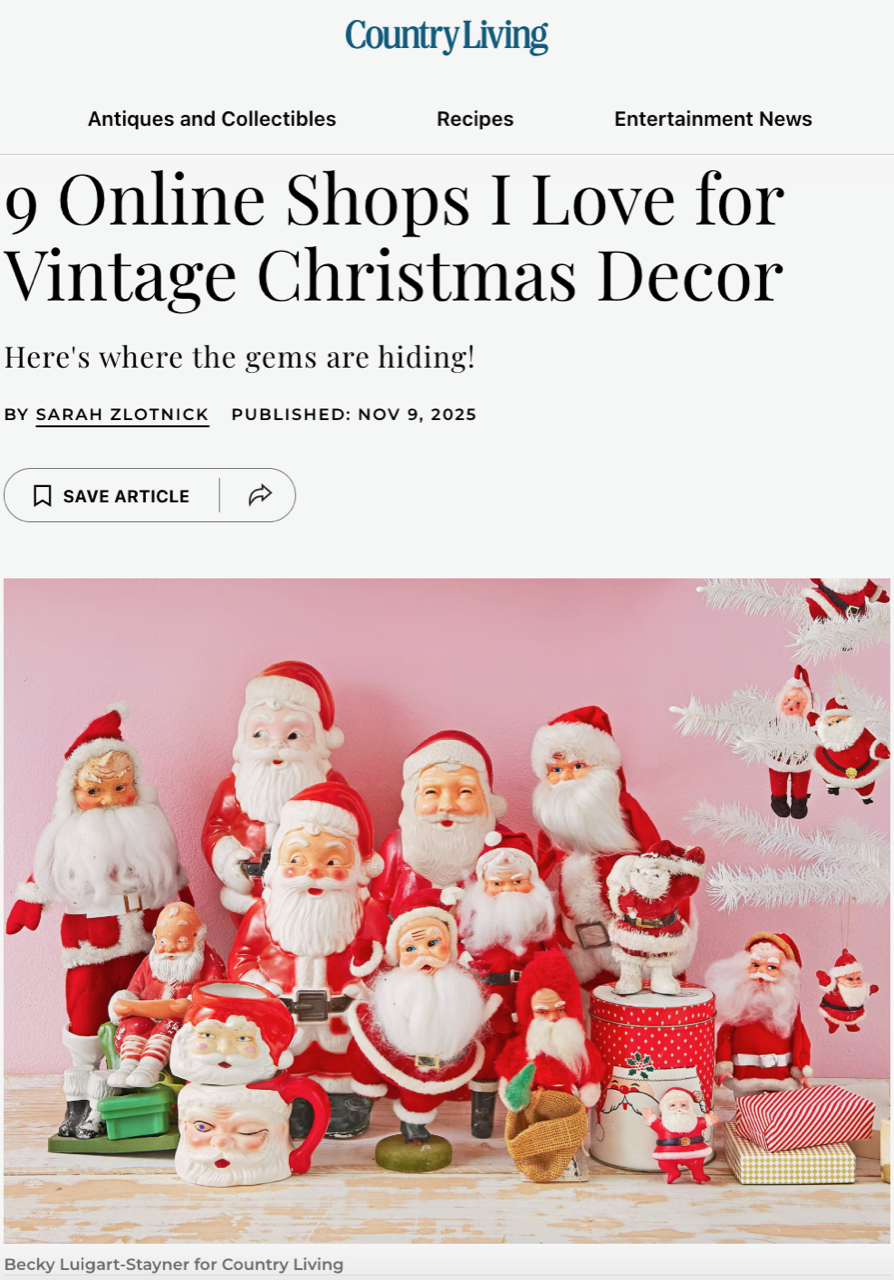The height and width of the screenshot is (1280, 894).
Task: Click the Becky Luigart-Stayner photo credit
Action: (174, 1264)
